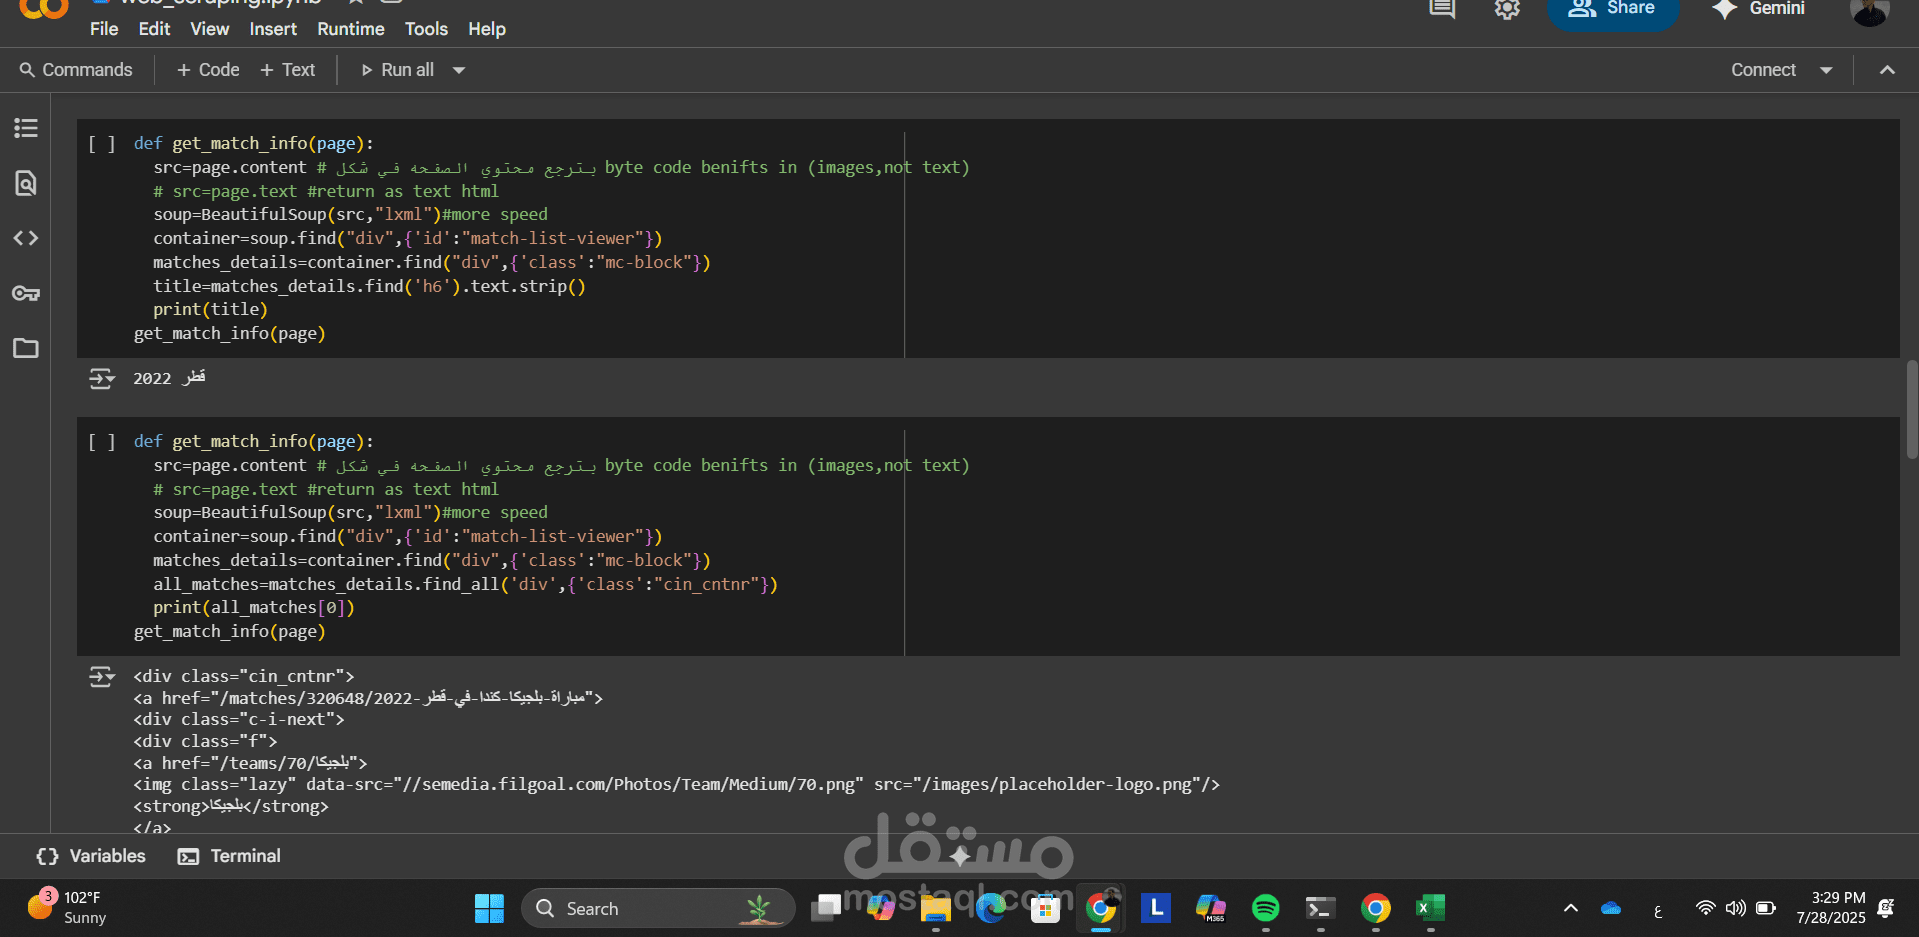Open Microsoft Edge from taskbar
Screen dimensions: 1919x937
pos(991,908)
